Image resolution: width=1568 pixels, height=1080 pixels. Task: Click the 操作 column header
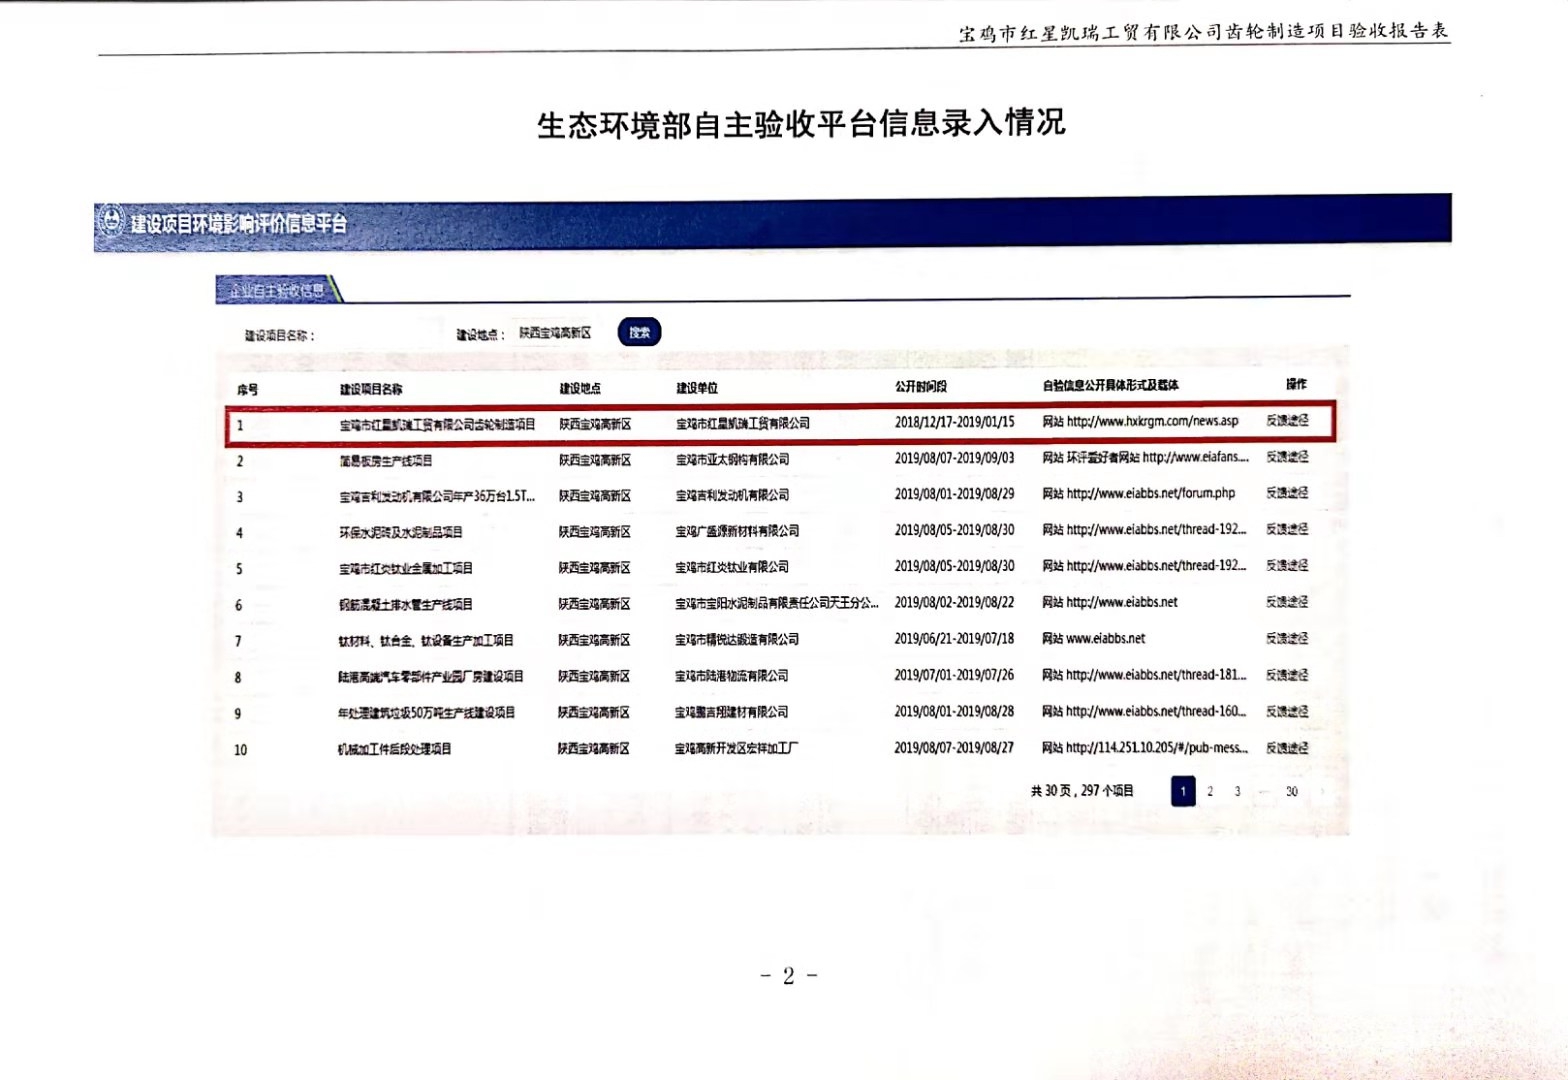pyautogui.click(x=1296, y=384)
